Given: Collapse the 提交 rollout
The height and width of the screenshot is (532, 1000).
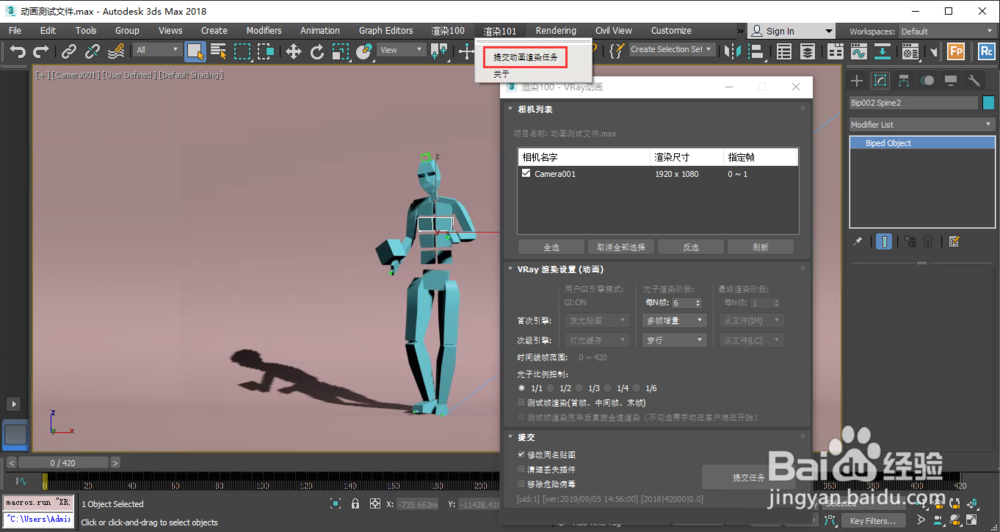Looking at the screenshot, I should [x=511, y=437].
